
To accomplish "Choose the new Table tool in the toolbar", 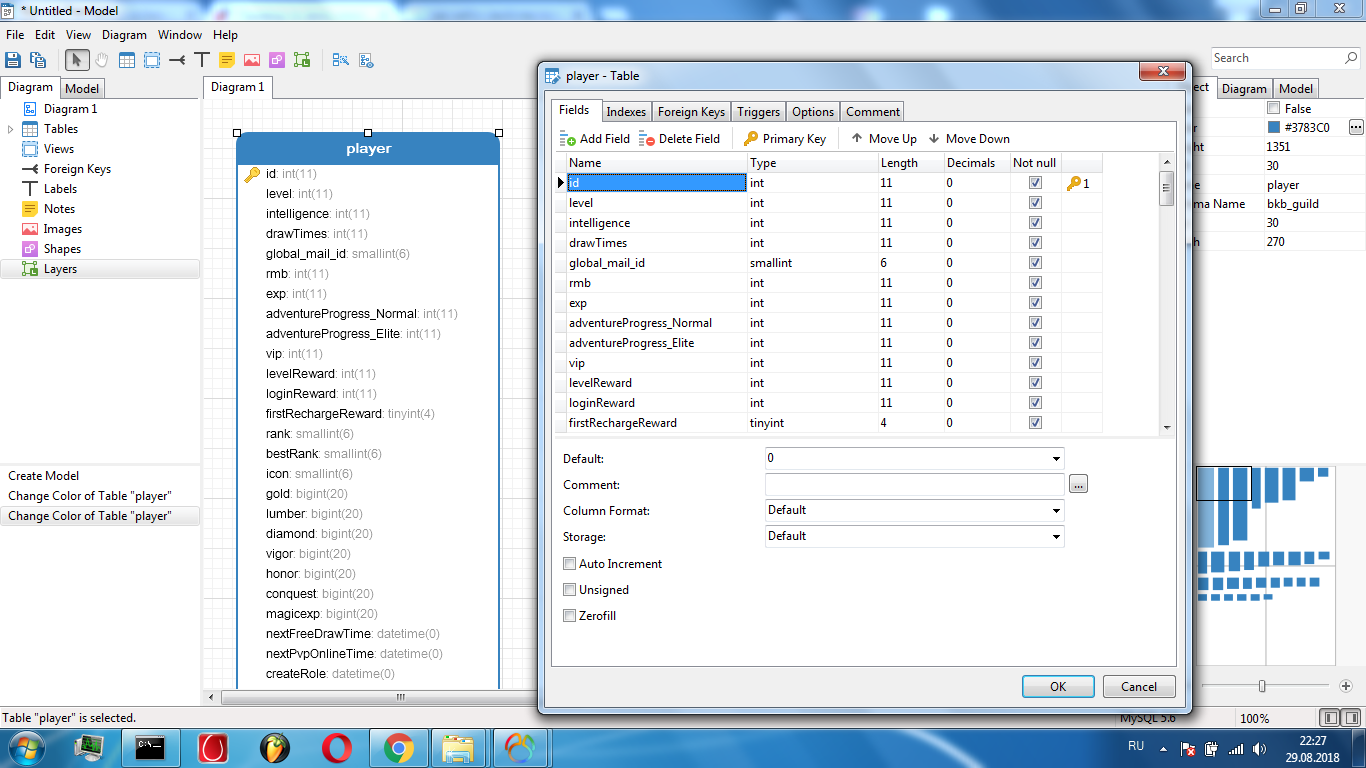I will tap(127, 60).
